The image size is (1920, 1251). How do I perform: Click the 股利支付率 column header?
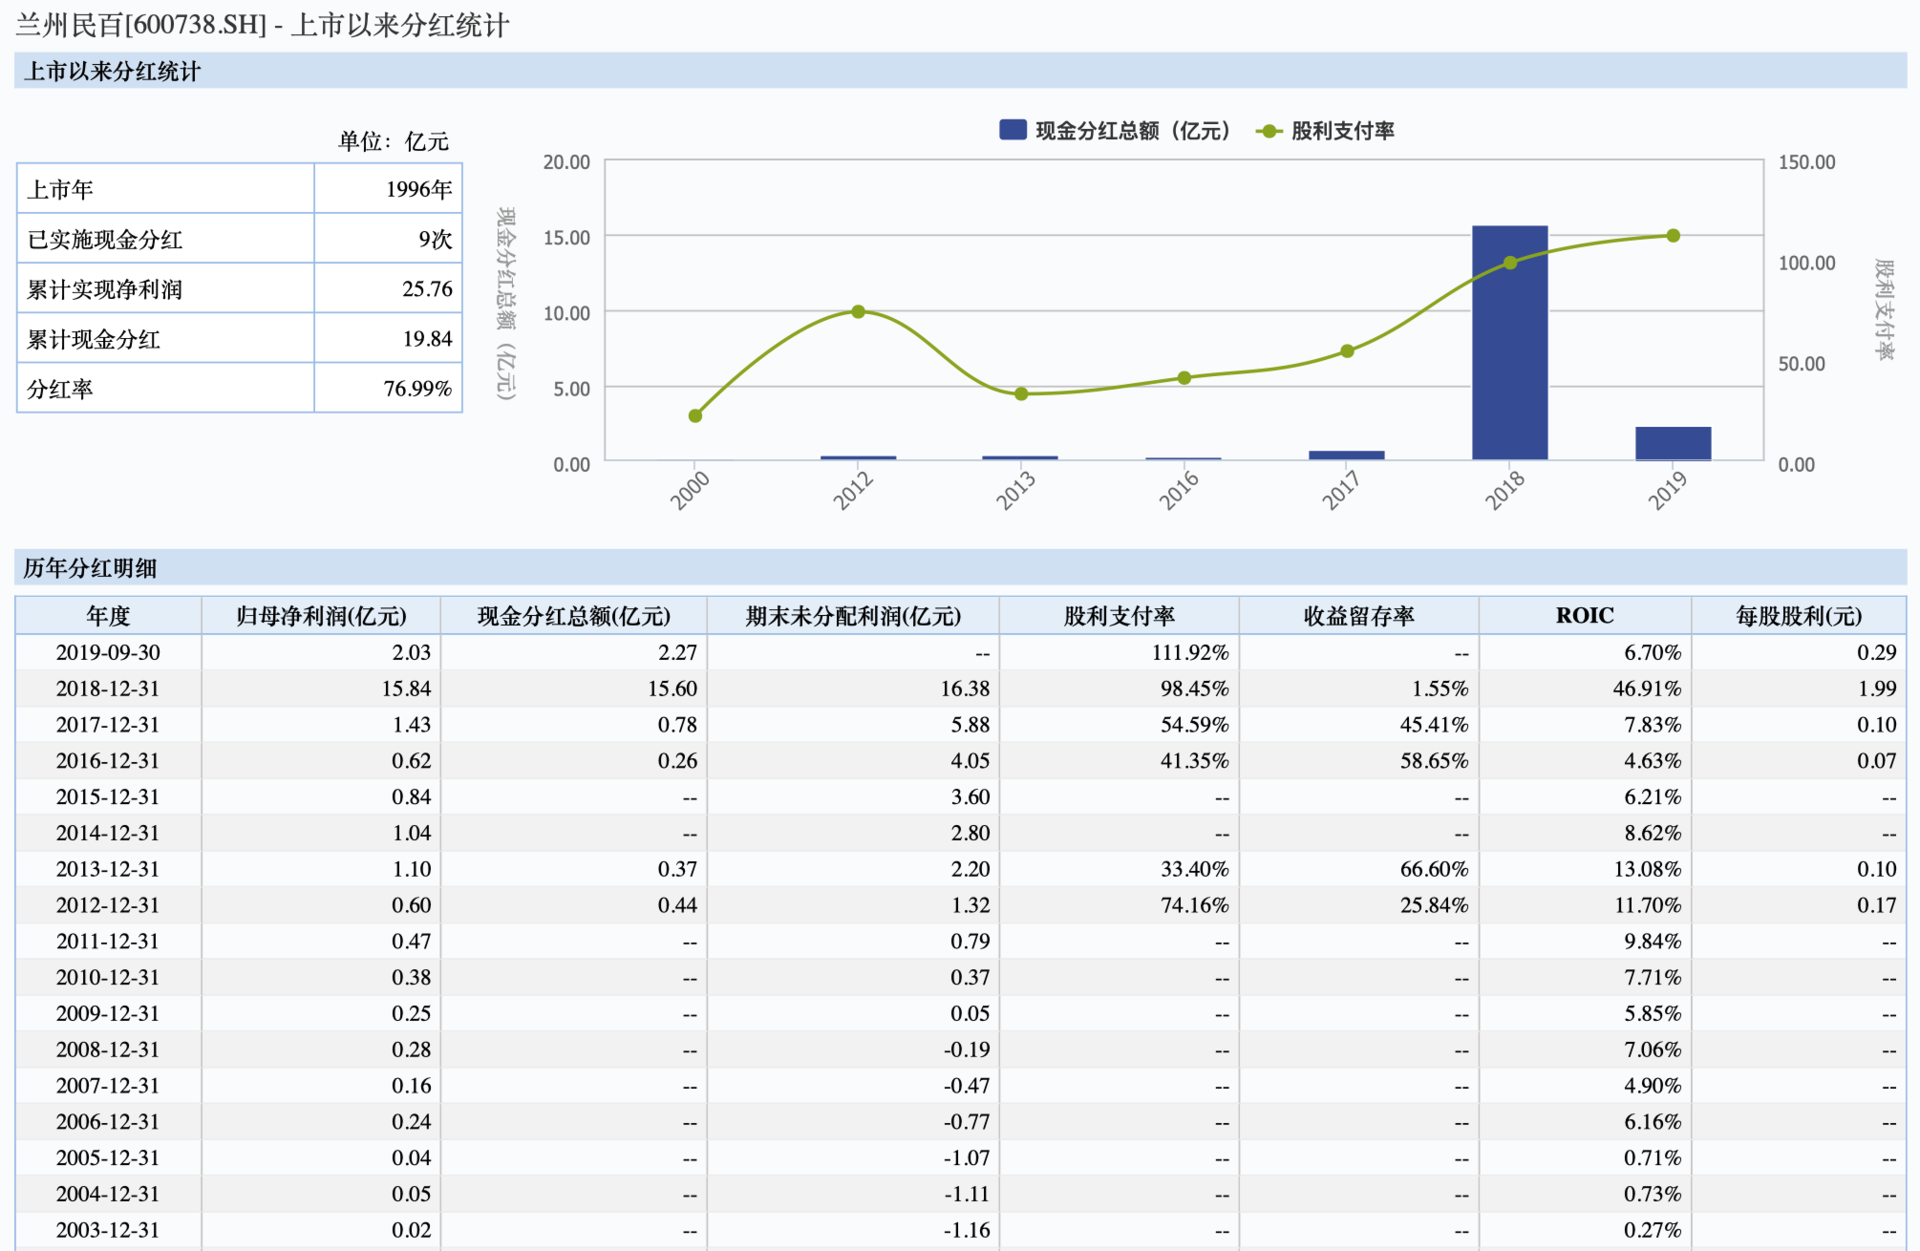click(x=1118, y=616)
